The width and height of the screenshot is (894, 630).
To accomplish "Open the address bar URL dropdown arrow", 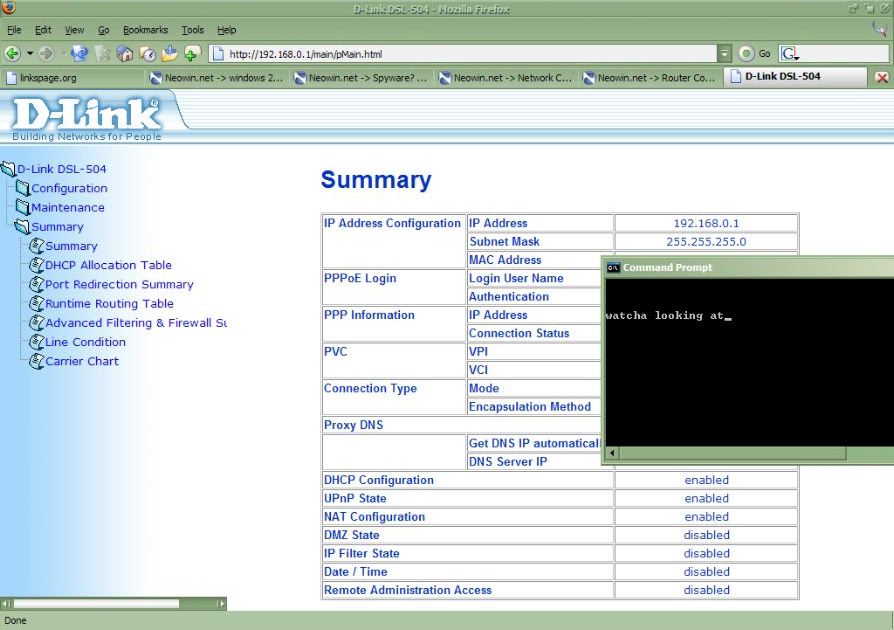I will click(x=725, y=54).
